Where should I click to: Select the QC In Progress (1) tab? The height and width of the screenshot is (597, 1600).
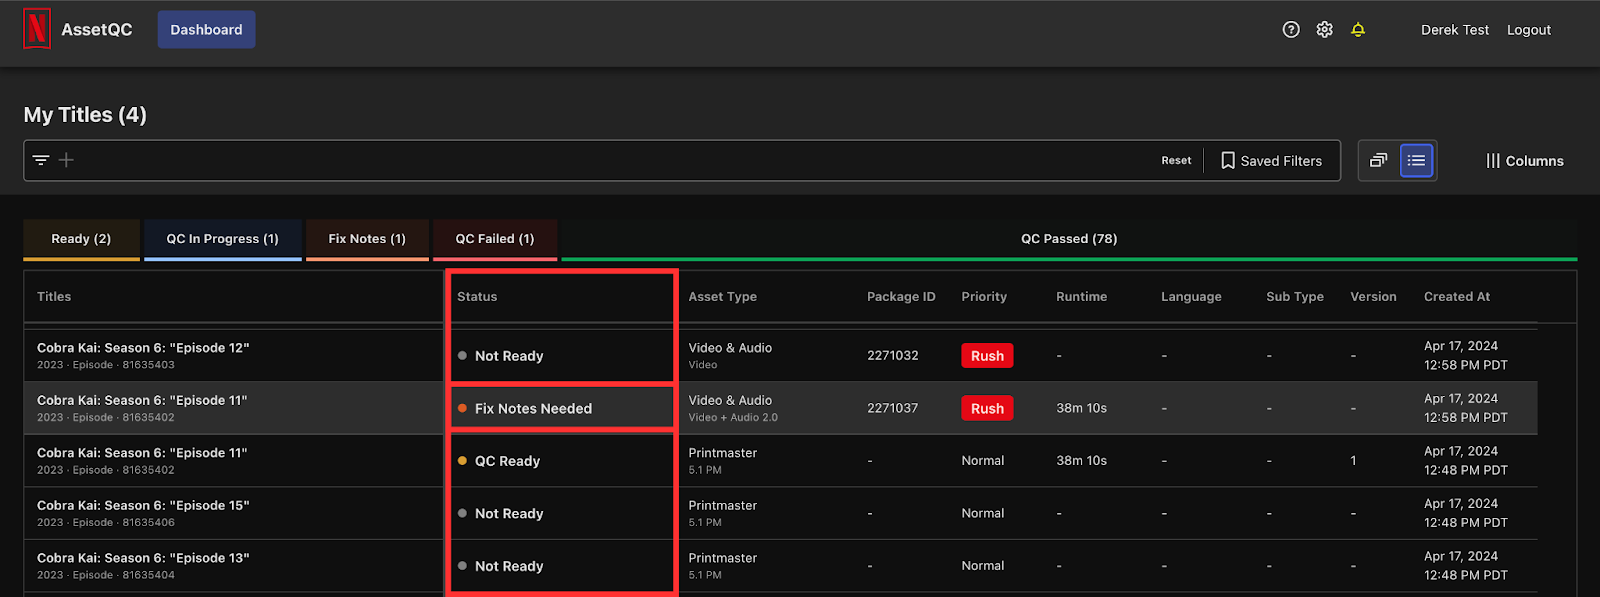click(223, 239)
